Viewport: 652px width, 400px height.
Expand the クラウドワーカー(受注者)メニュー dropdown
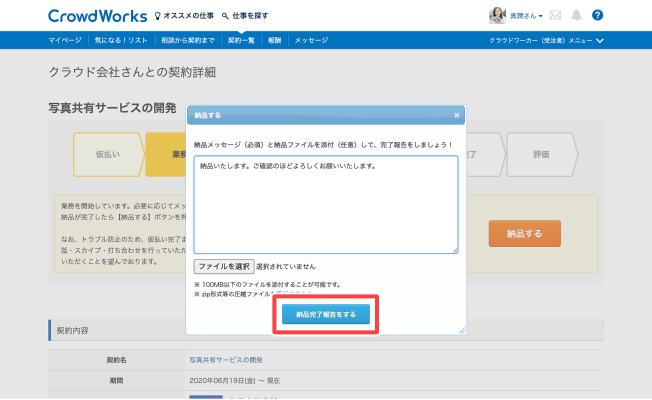(547, 40)
